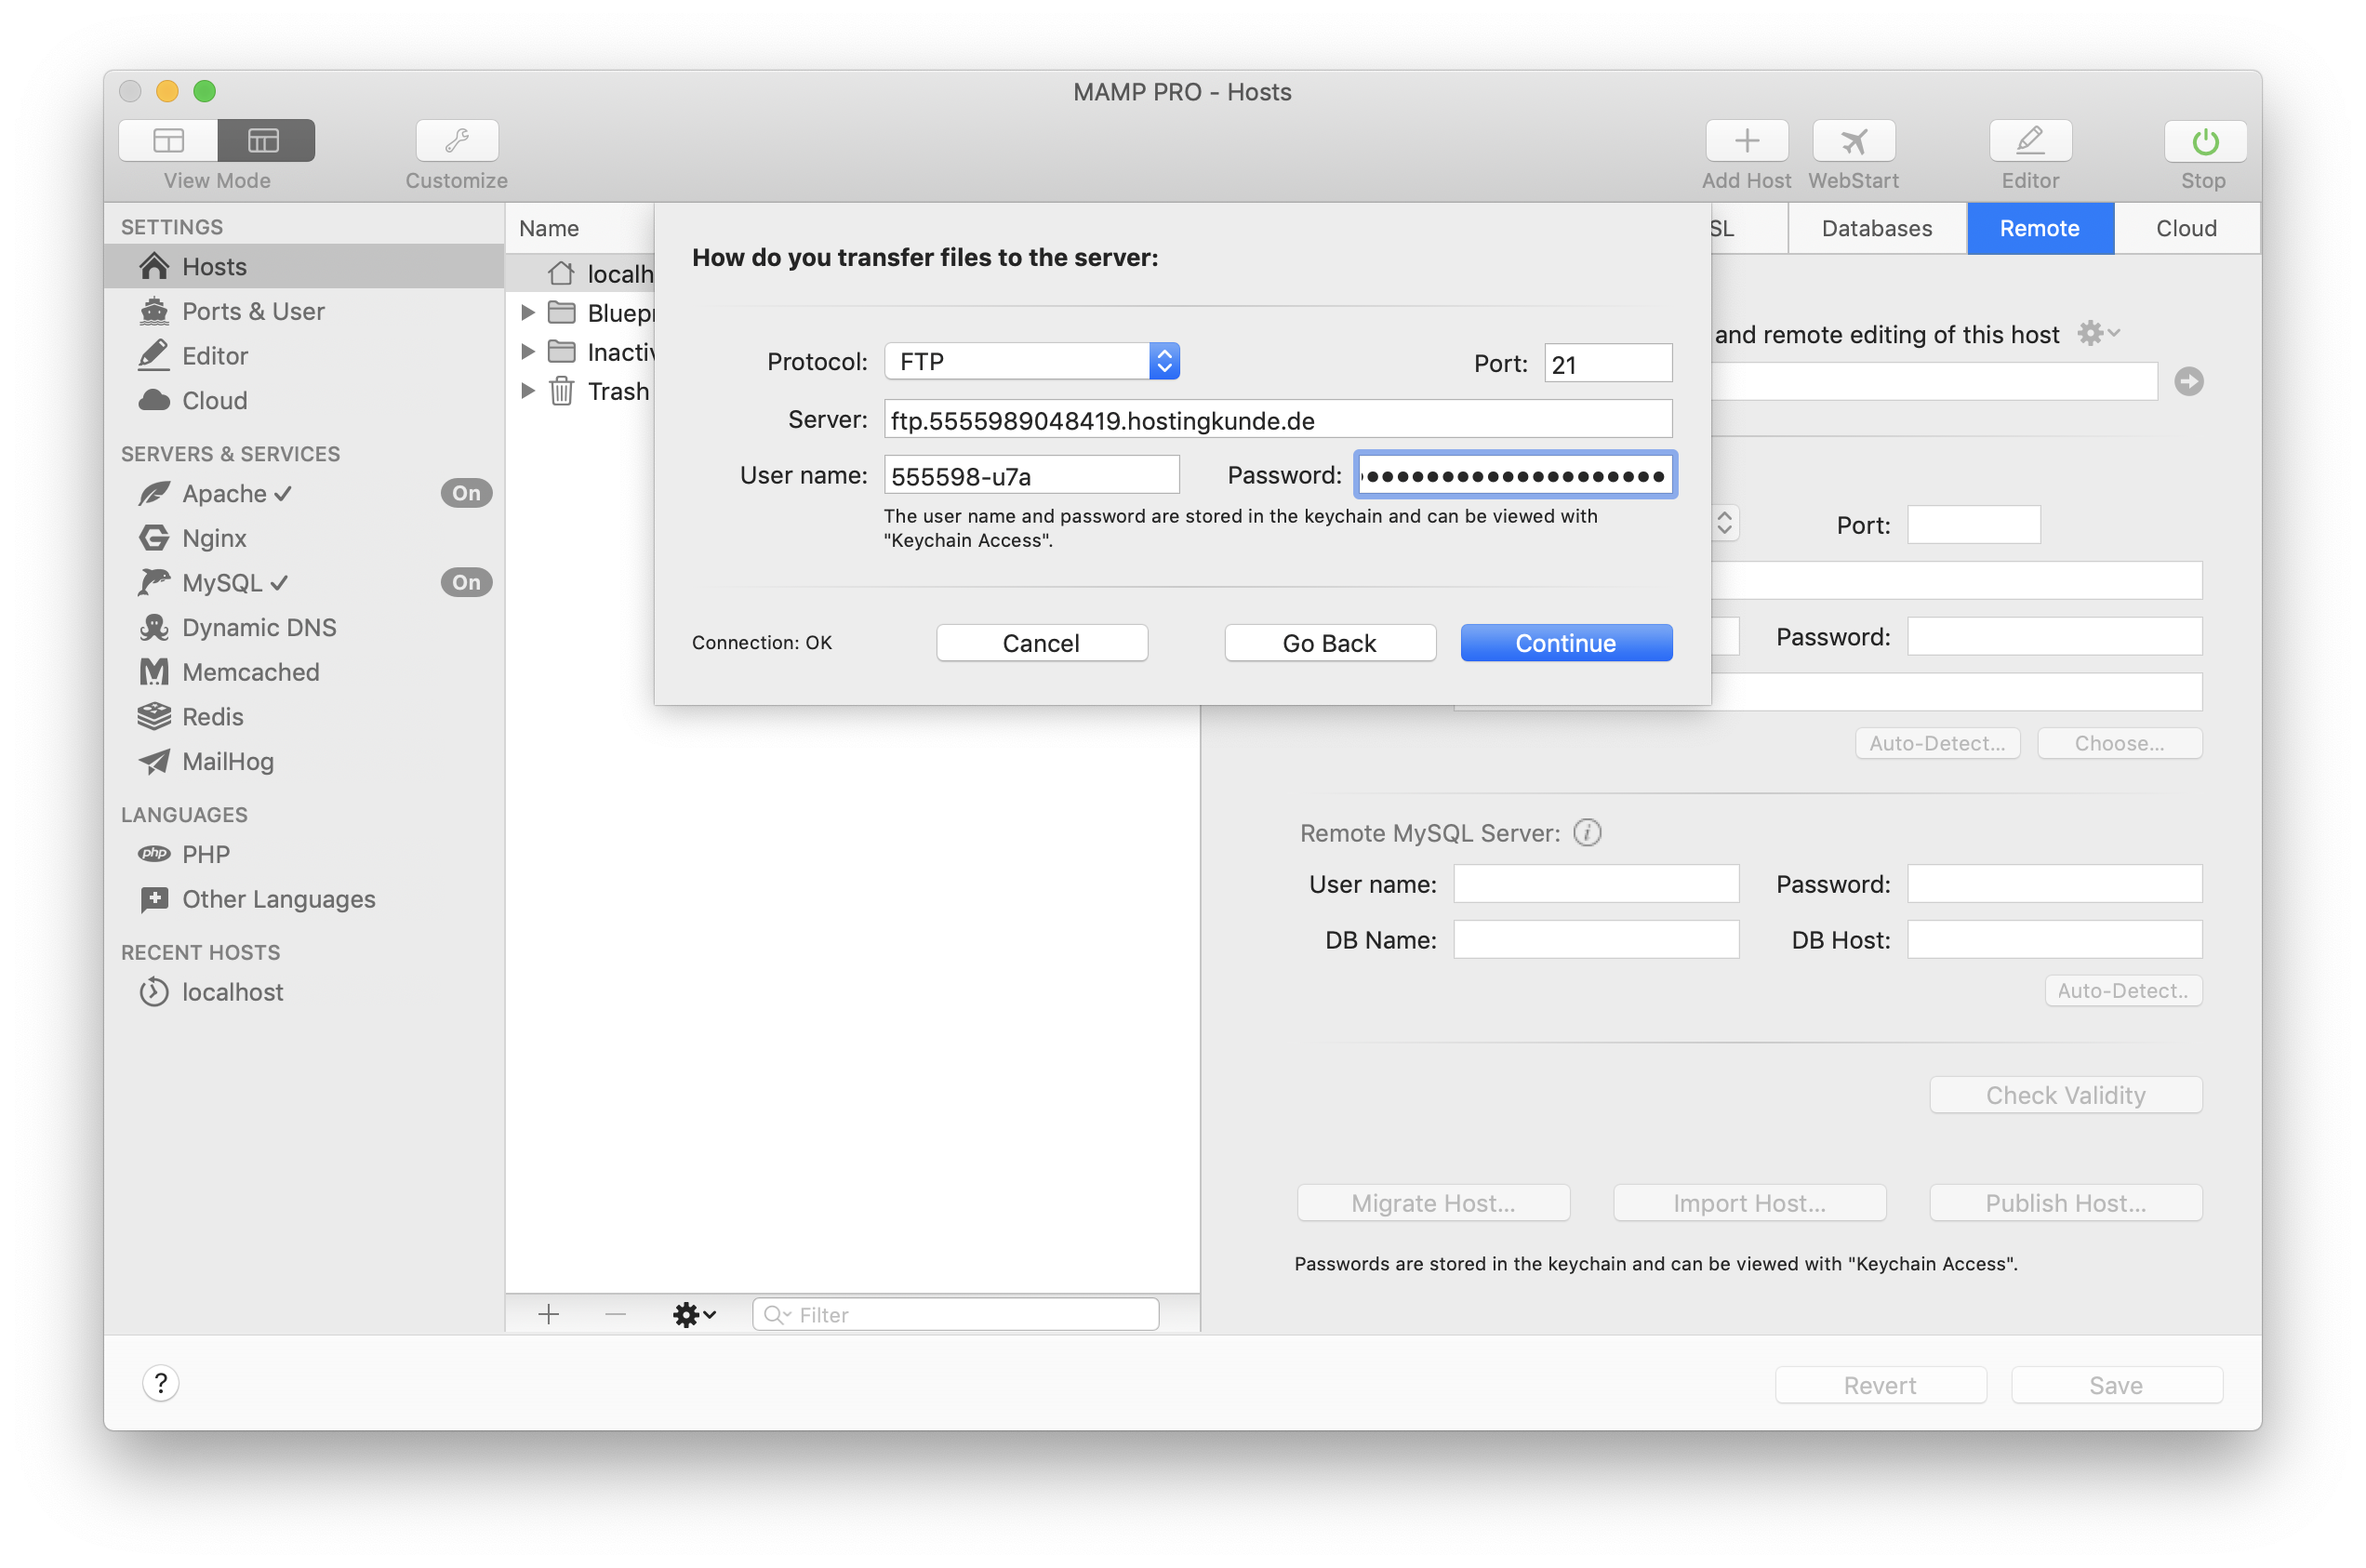Viewport: 2366px width, 1568px height.
Task: Expand the Trash folder in the host list
Action: click(529, 391)
